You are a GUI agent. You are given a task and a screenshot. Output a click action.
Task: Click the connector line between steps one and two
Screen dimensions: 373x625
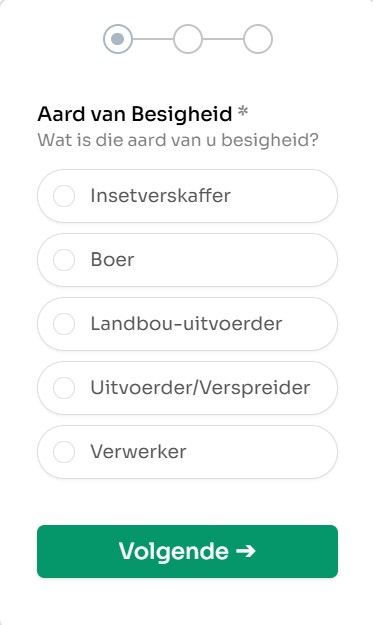coord(153,39)
